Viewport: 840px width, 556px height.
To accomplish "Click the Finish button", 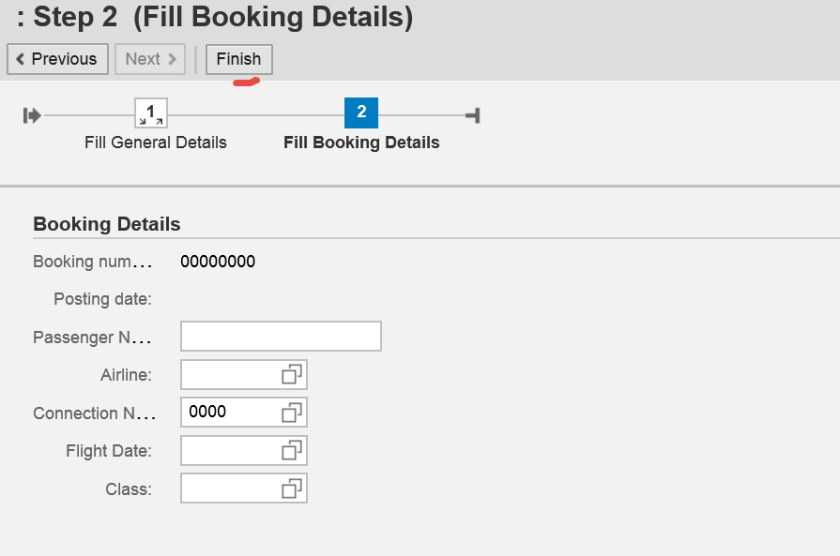I will point(238,59).
